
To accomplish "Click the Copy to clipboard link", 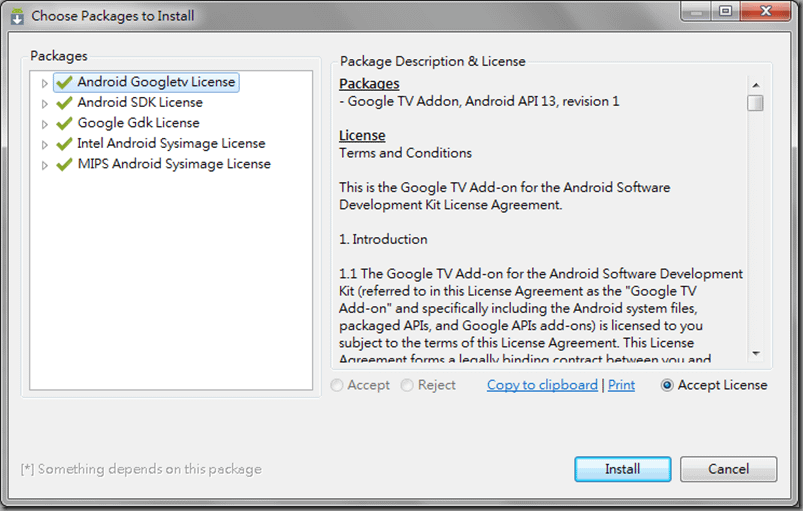I will (542, 385).
